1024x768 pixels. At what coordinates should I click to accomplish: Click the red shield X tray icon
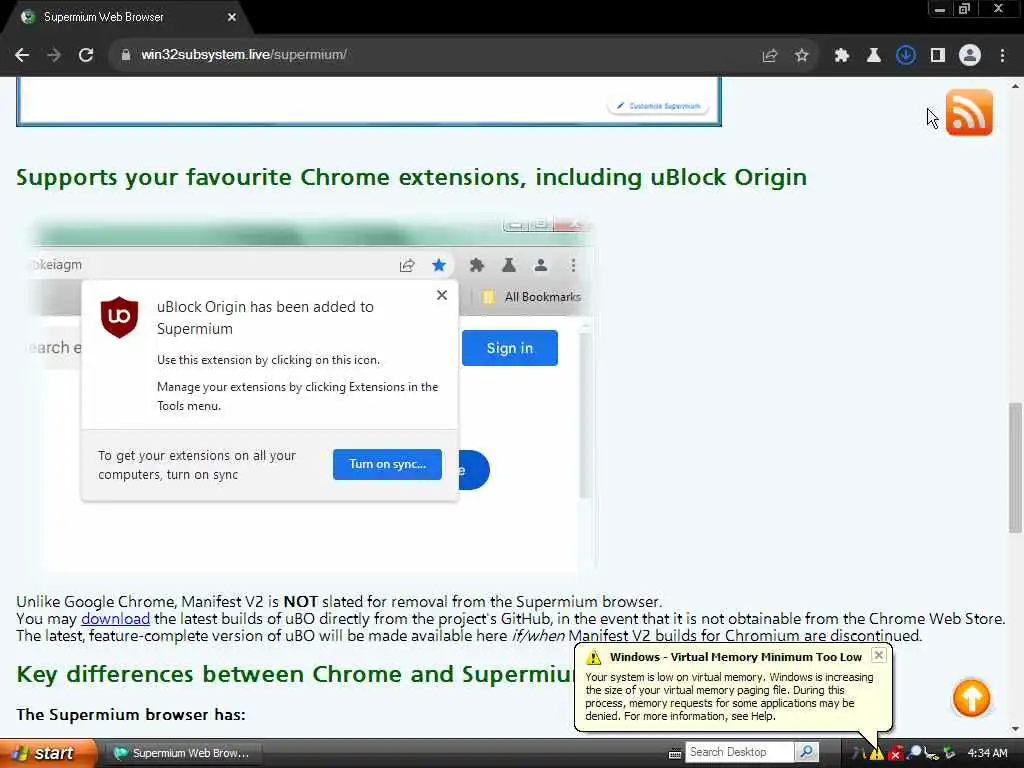point(895,754)
